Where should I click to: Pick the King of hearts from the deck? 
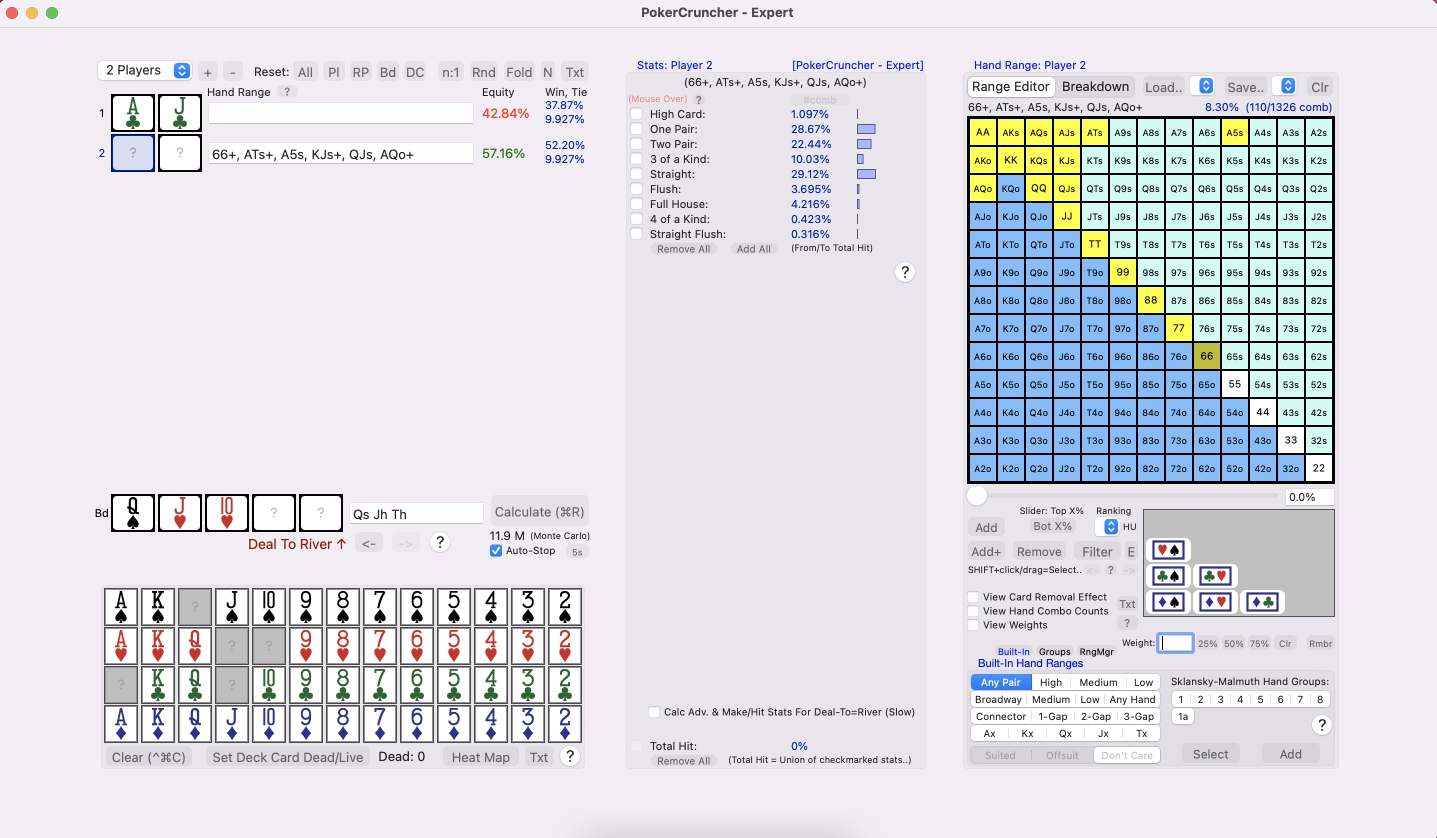[160, 646]
